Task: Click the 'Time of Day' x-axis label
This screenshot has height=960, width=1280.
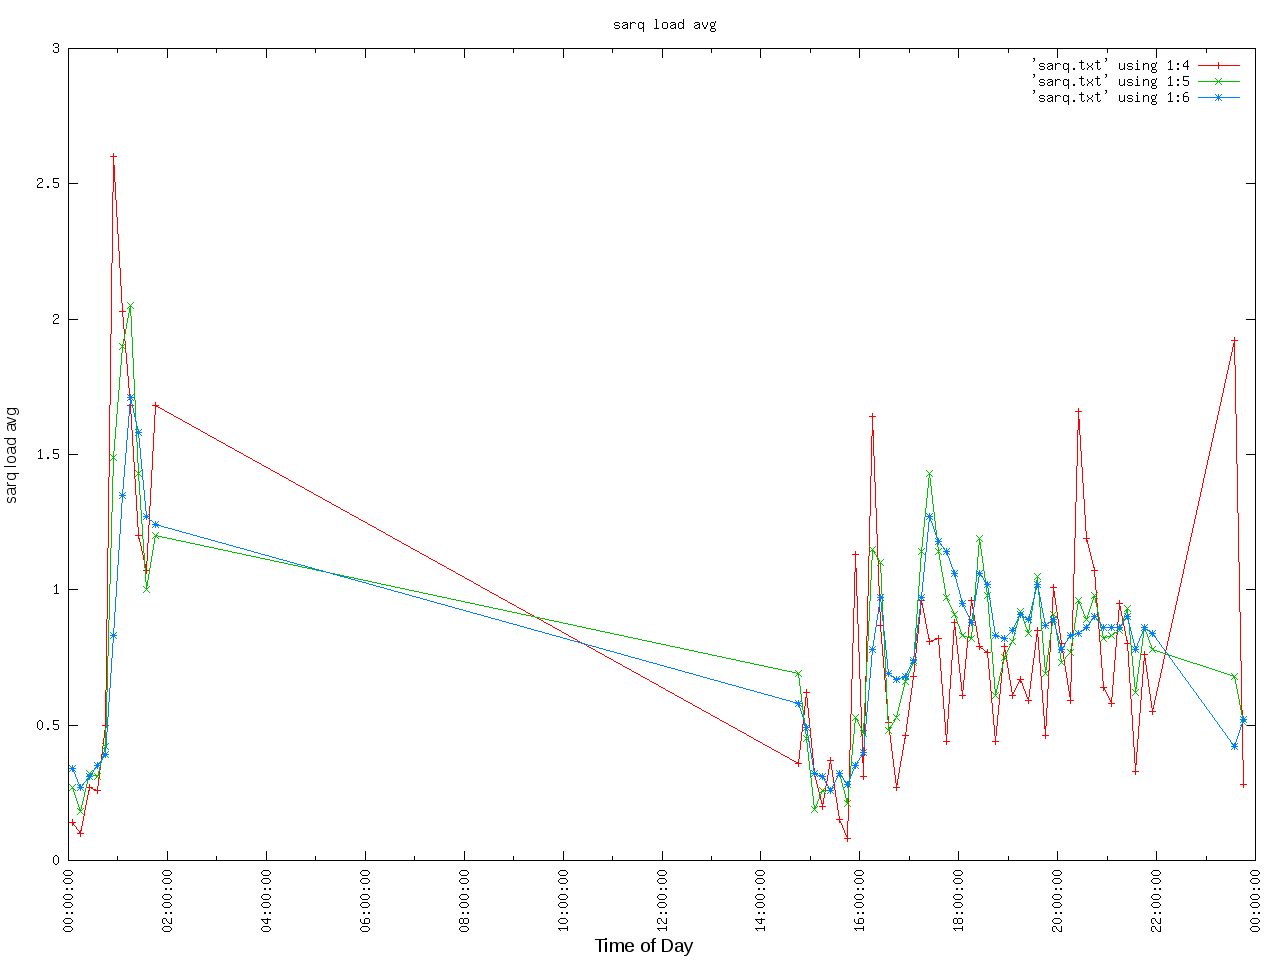Action: click(643, 945)
